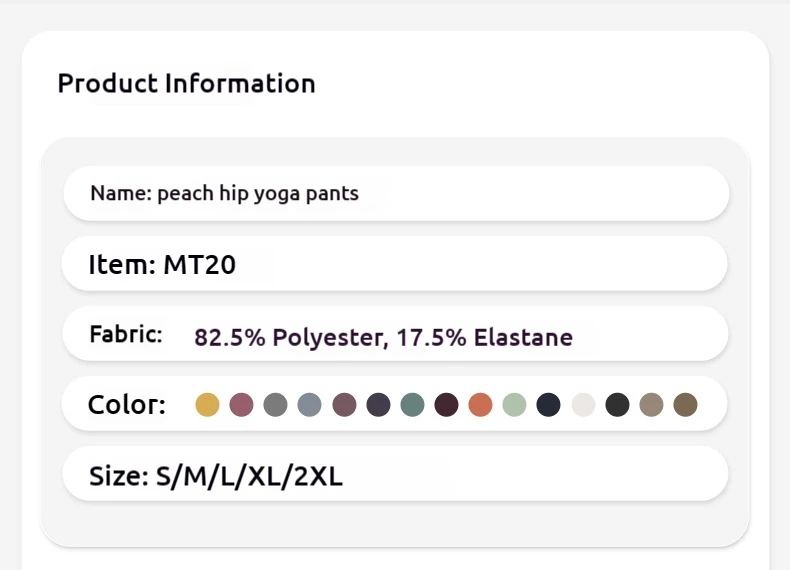The image size is (790, 570).
Task: Pick the off-white color swatch
Action: (x=583, y=405)
